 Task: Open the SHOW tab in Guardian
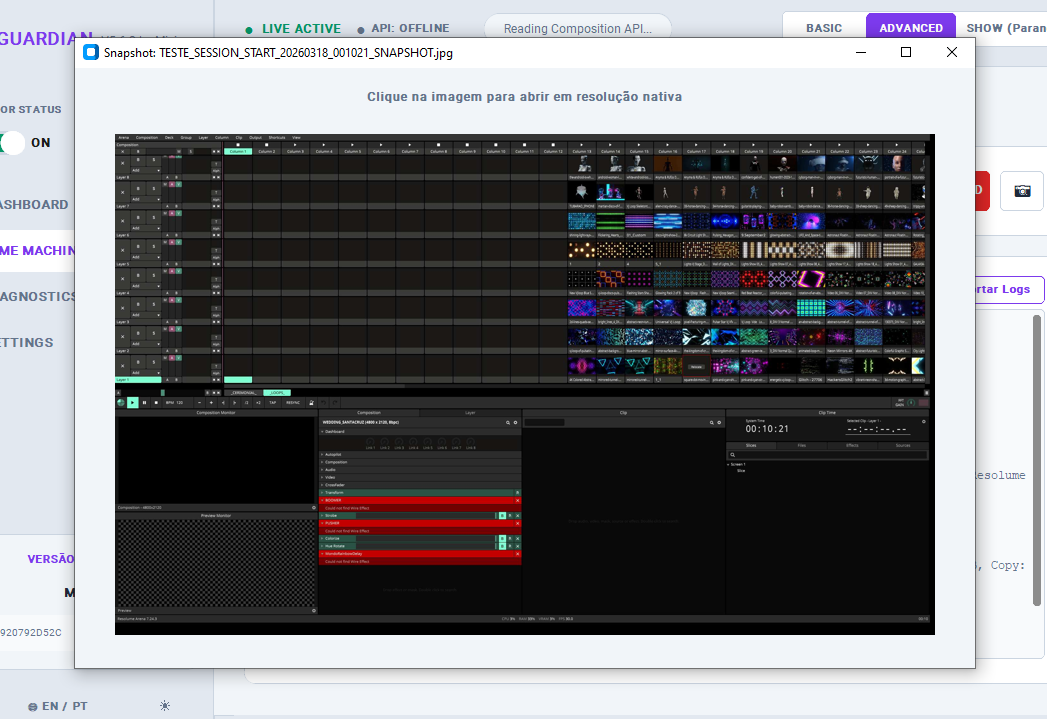tap(1006, 28)
